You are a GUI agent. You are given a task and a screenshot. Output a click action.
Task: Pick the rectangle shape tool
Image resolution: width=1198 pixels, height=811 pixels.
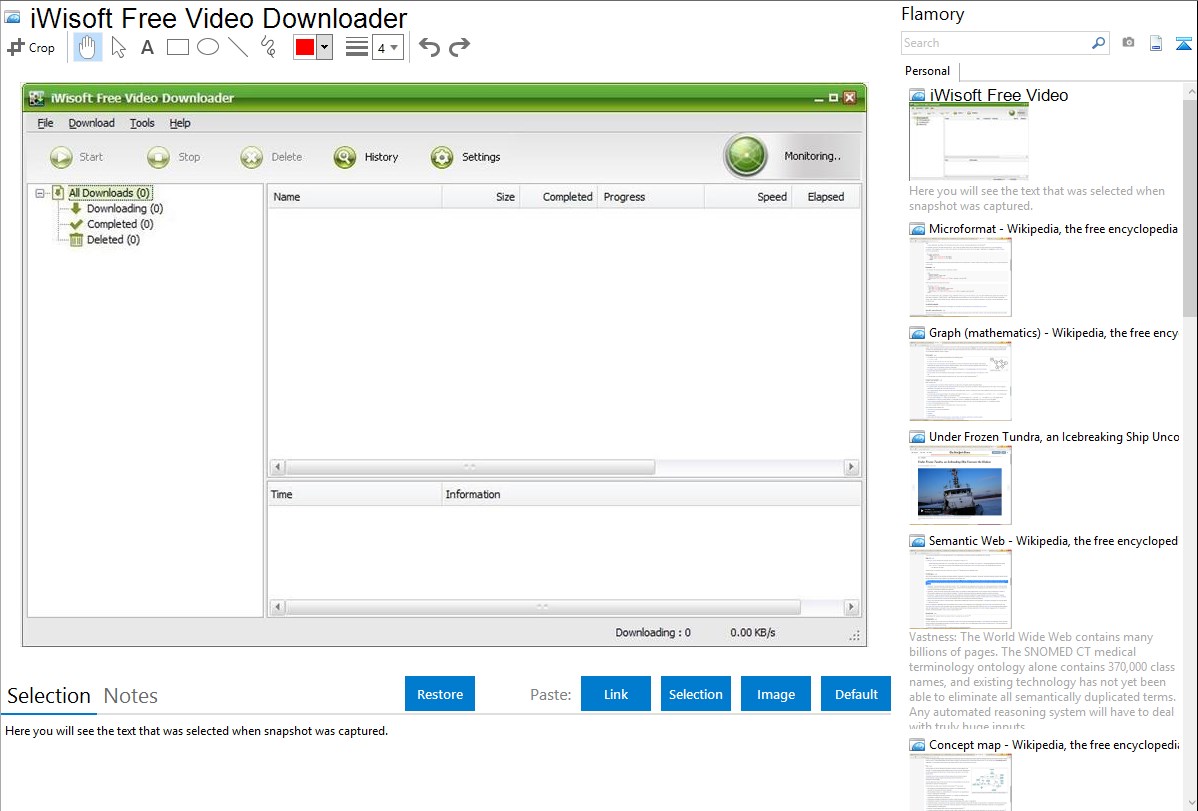177,47
